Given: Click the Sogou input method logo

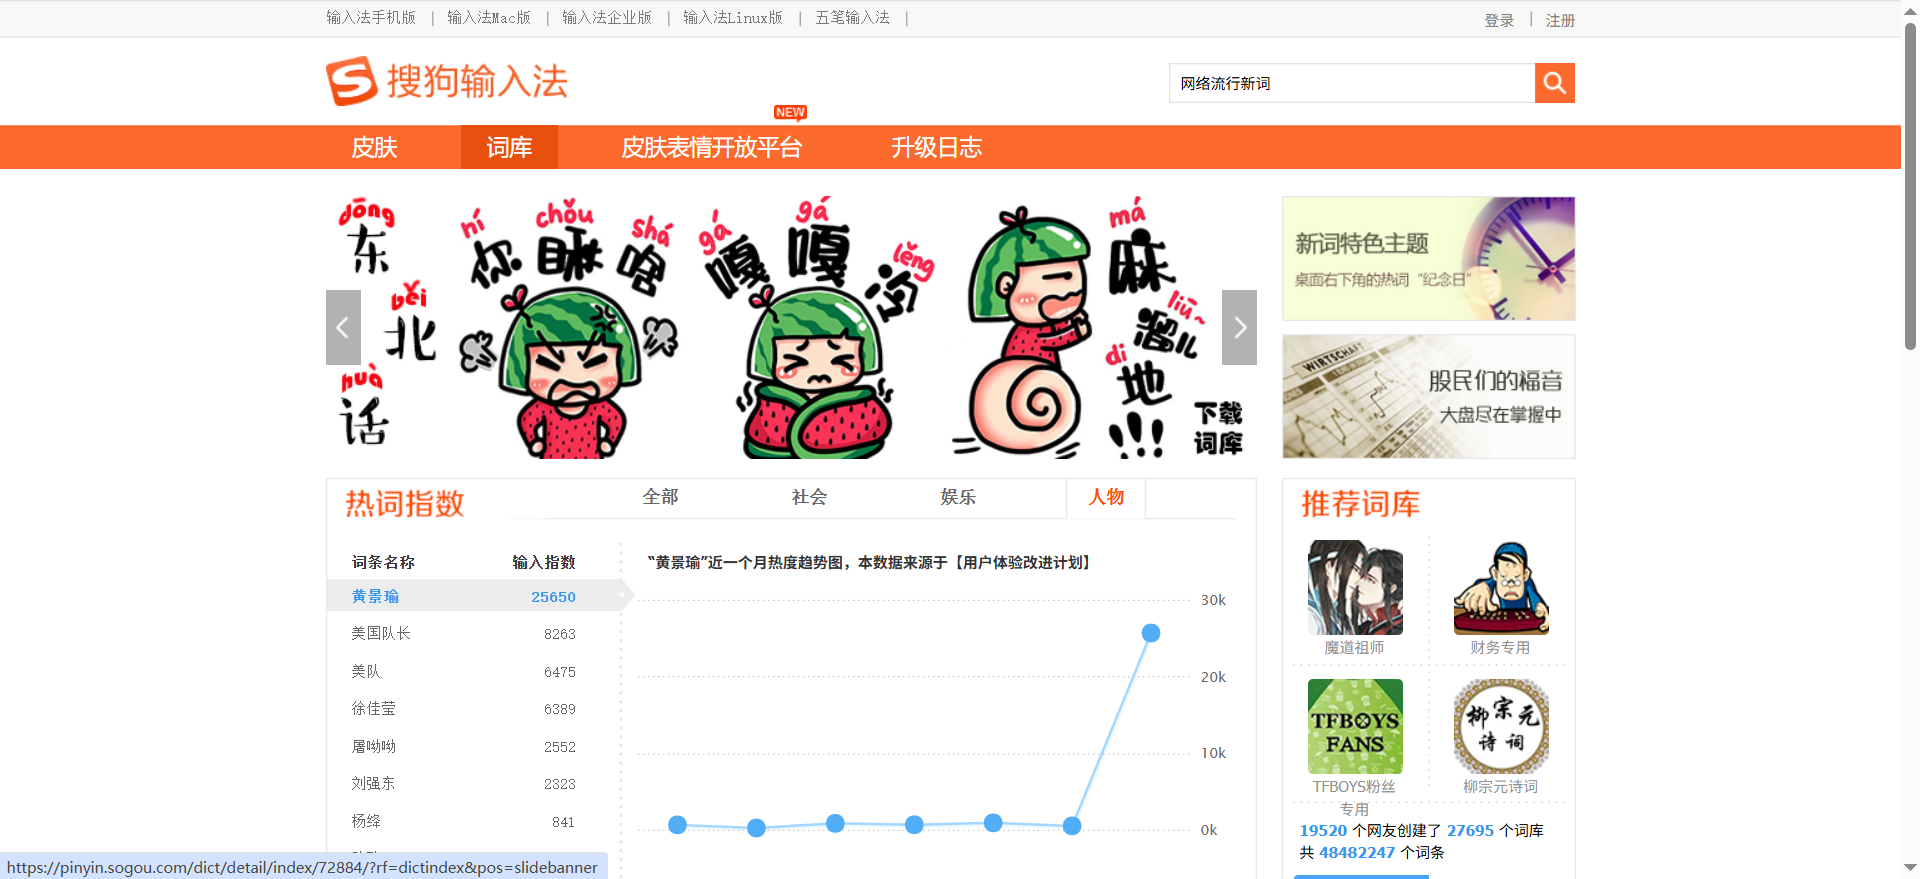Looking at the screenshot, I should pos(447,81).
